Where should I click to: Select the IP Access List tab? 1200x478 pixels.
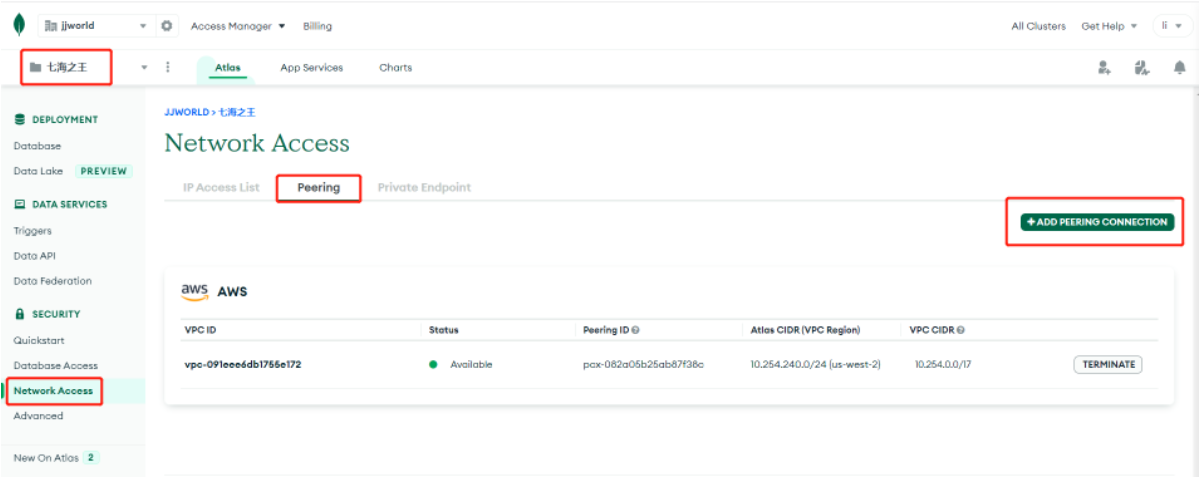(x=221, y=187)
